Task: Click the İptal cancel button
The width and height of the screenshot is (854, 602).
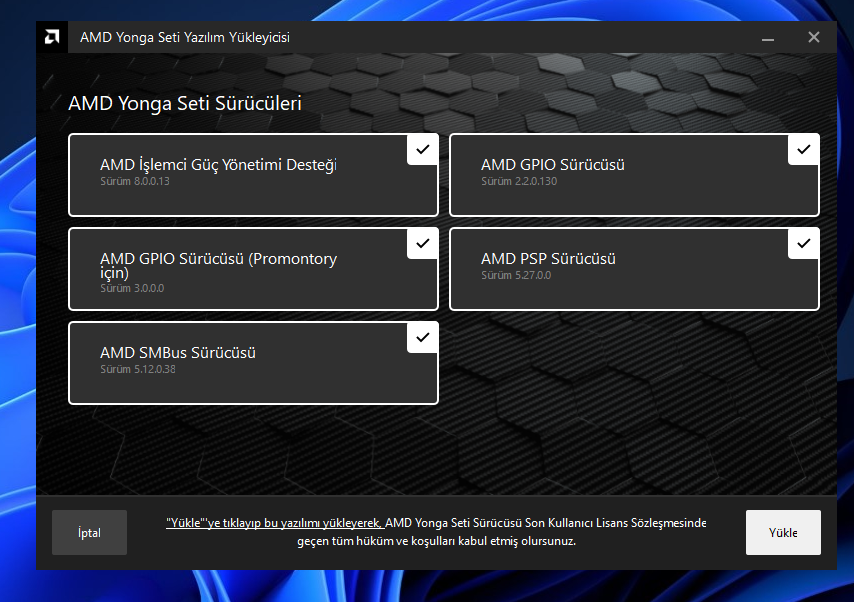Action: pyautogui.click(x=89, y=532)
